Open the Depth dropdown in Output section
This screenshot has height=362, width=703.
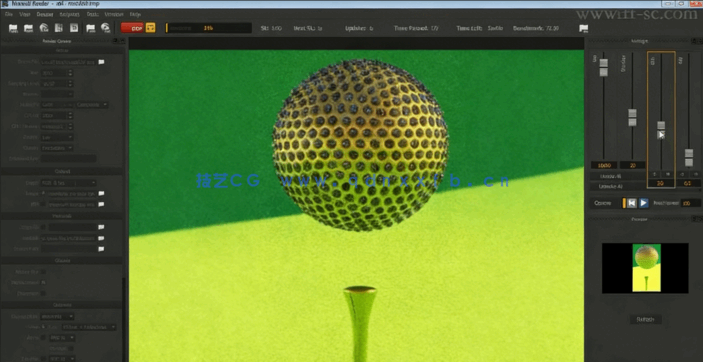(x=69, y=183)
